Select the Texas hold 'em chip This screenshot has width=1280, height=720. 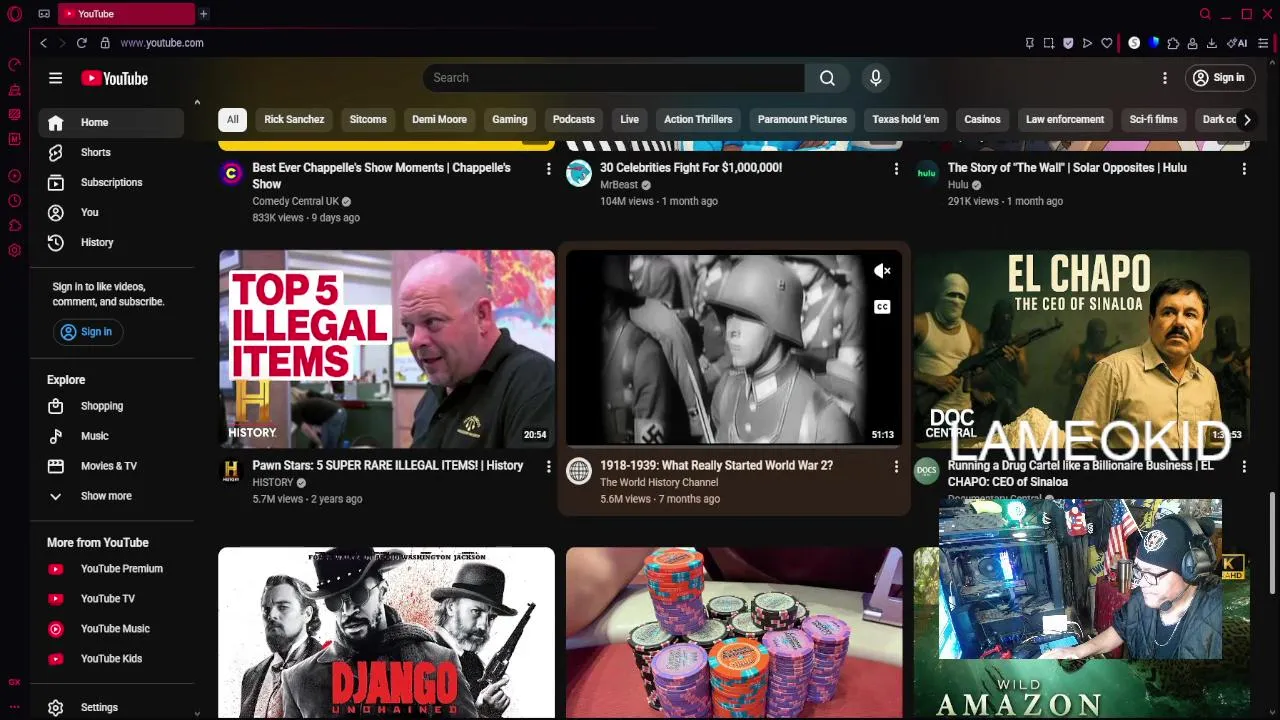[x=905, y=119]
